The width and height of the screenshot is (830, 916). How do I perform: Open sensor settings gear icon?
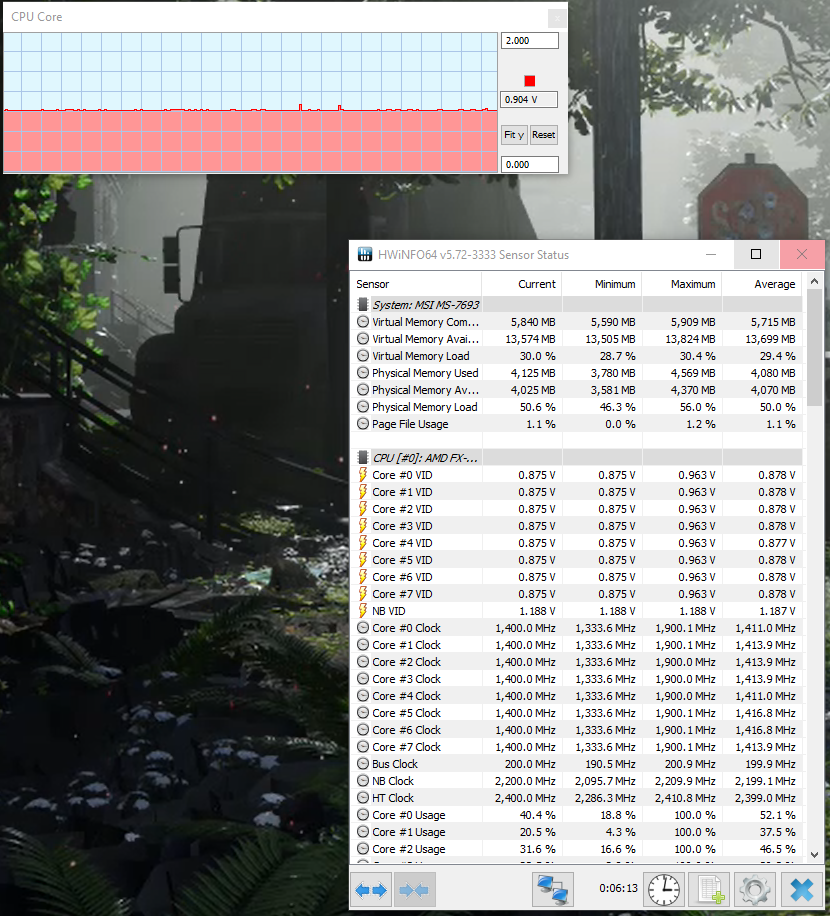point(755,890)
